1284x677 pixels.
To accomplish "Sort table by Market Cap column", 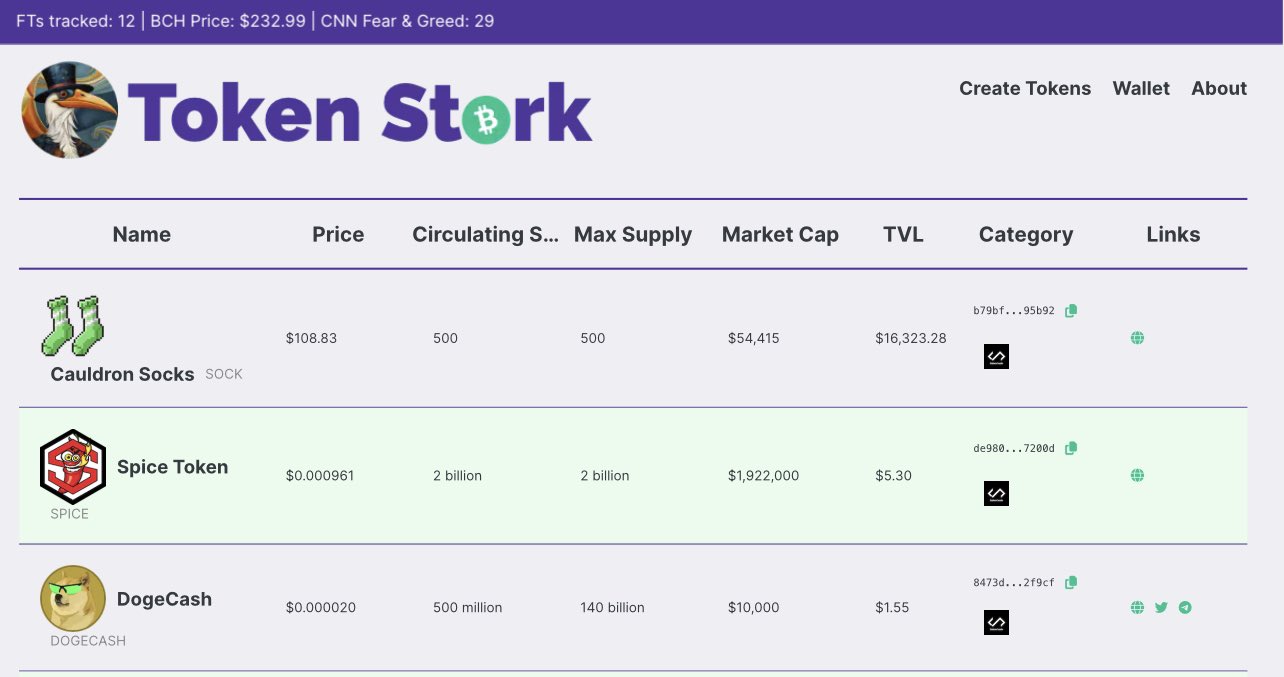I will pos(780,234).
